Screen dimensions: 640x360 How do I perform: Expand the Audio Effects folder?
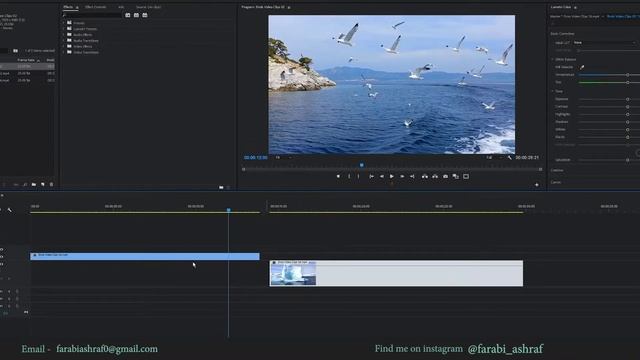point(64,35)
